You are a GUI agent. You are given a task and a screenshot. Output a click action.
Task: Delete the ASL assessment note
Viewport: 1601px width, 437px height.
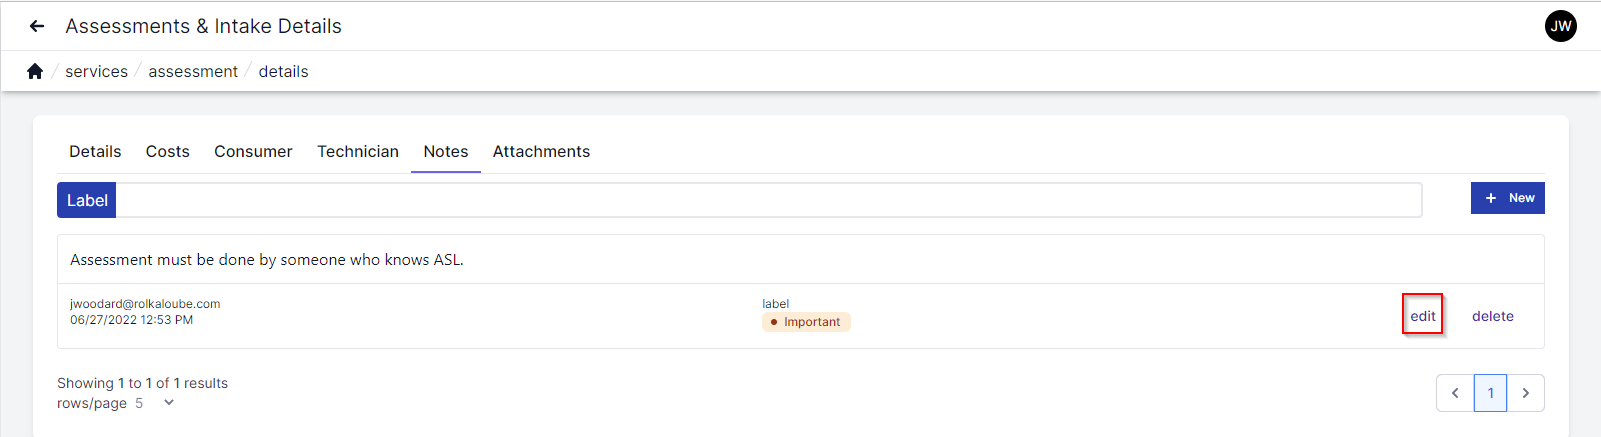(x=1492, y=316)
